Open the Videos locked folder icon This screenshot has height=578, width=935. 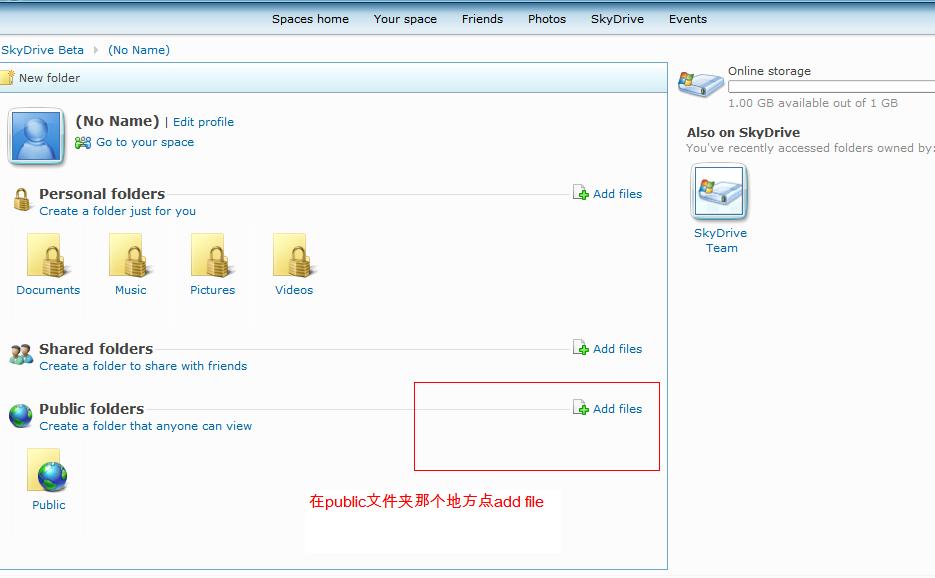tap(293, 255)
